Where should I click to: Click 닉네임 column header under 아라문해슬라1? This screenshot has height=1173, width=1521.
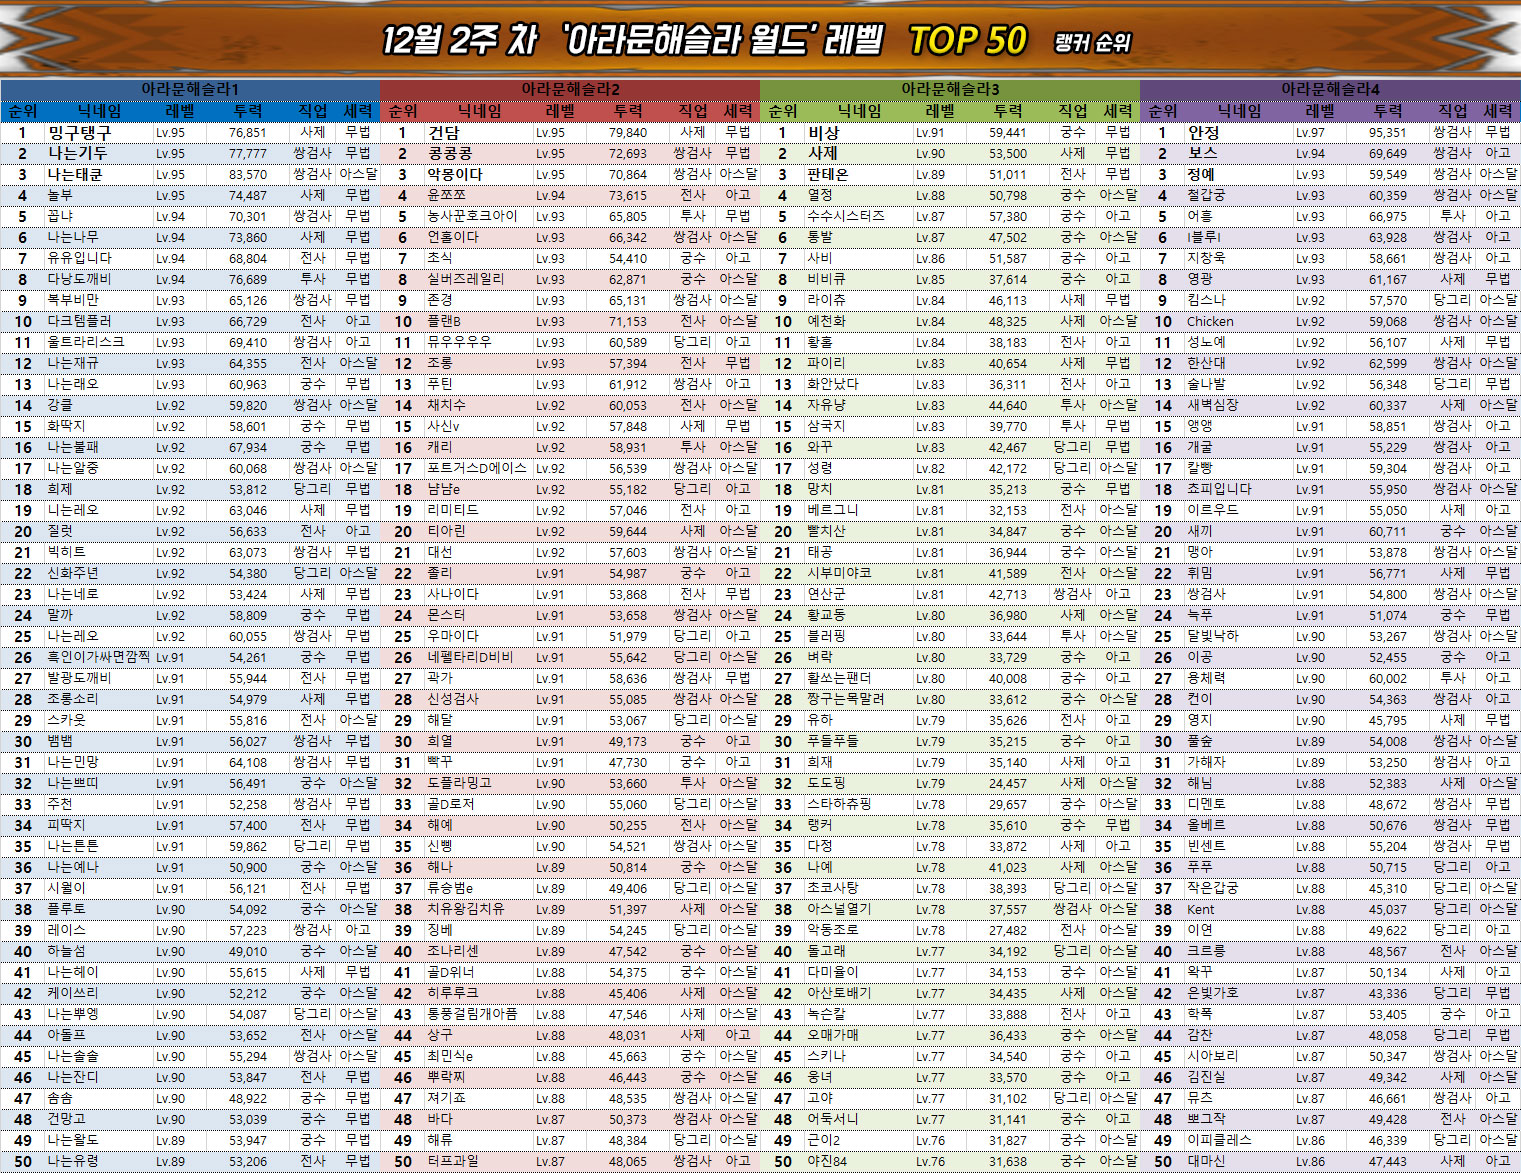[x=100, y=111]
